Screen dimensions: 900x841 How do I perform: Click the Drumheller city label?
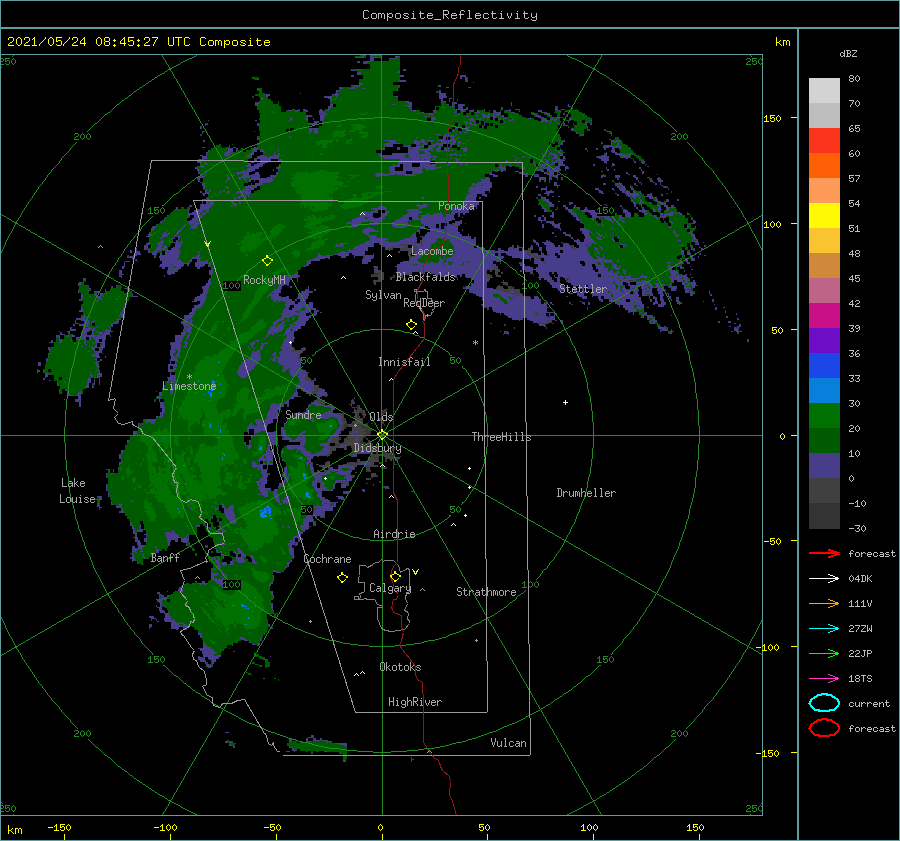(586, 493)
